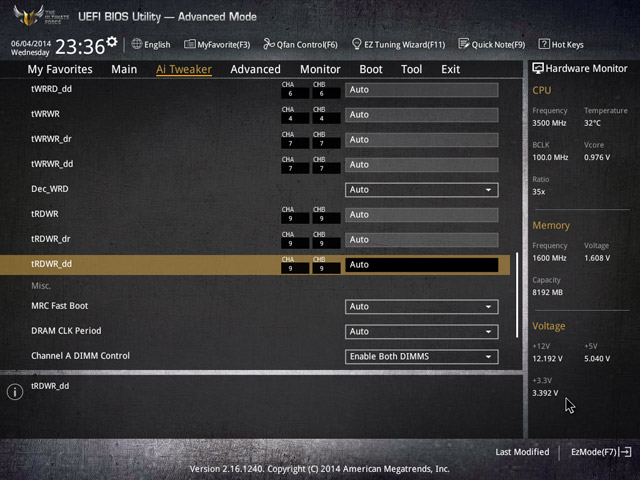This screenshot has width=640, height=480.
Task: Click Vcore 0.976 V value
Action: point(597,157)
